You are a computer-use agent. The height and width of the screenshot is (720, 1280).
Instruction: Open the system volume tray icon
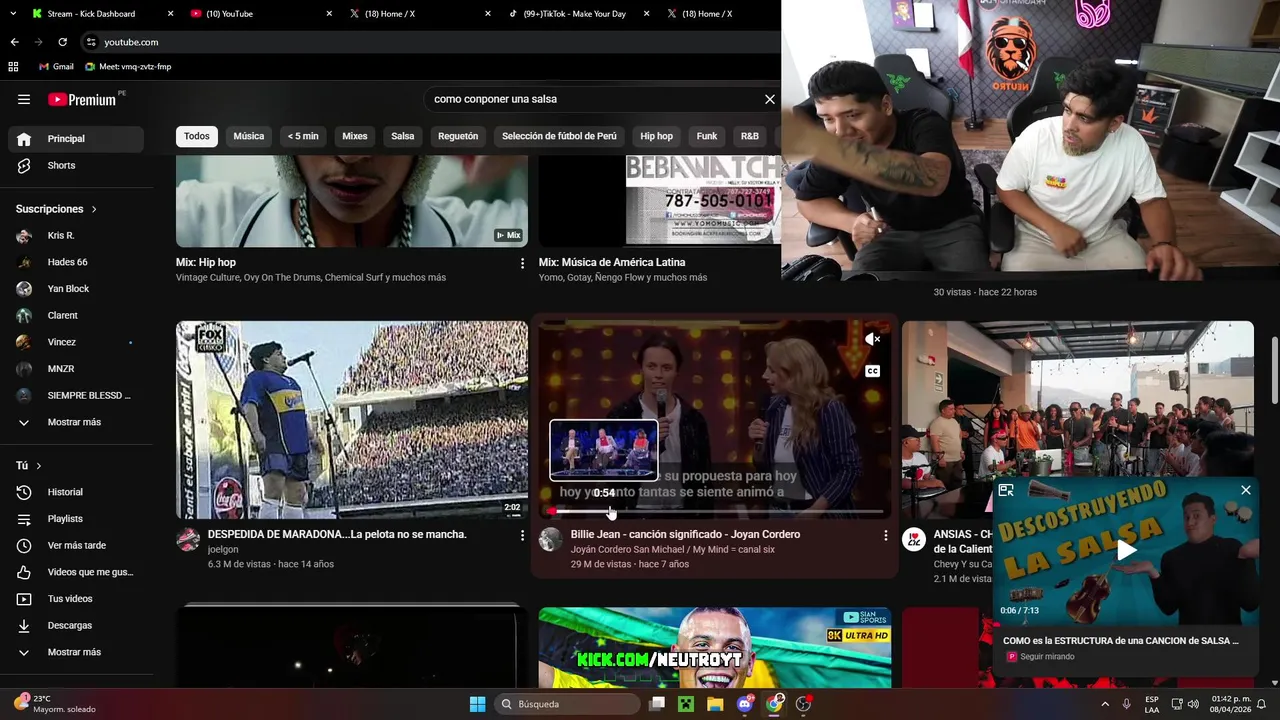tap(1193, 704)
